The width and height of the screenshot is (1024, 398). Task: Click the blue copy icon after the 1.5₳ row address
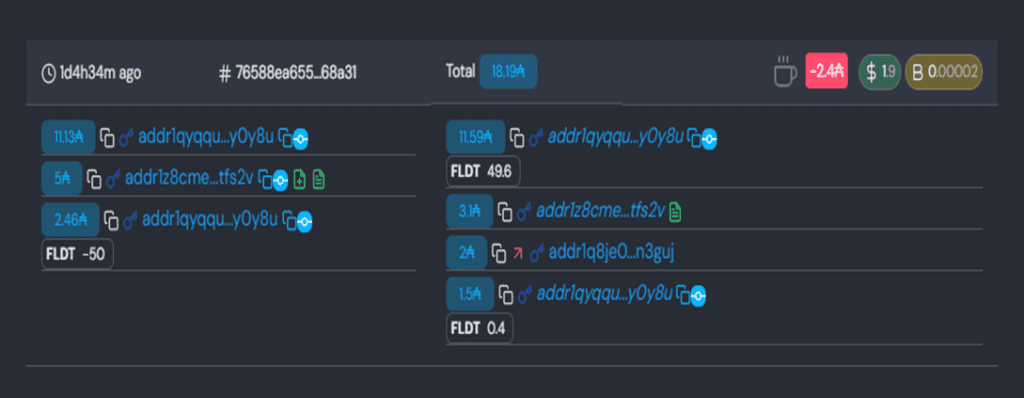pos(683,295)
